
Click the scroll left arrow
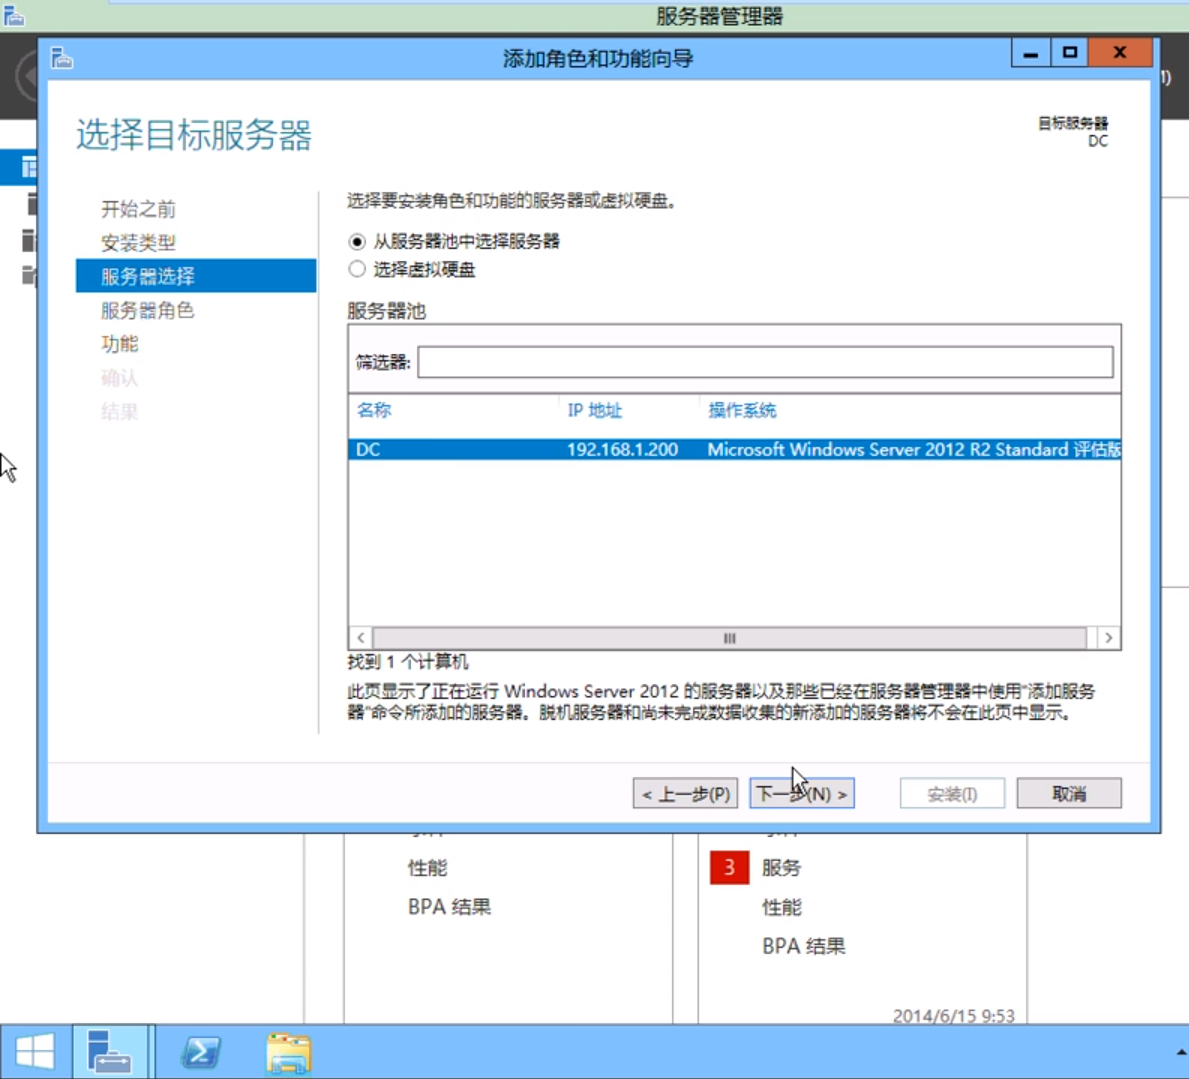pyautogui.click(x=361, y=638)
